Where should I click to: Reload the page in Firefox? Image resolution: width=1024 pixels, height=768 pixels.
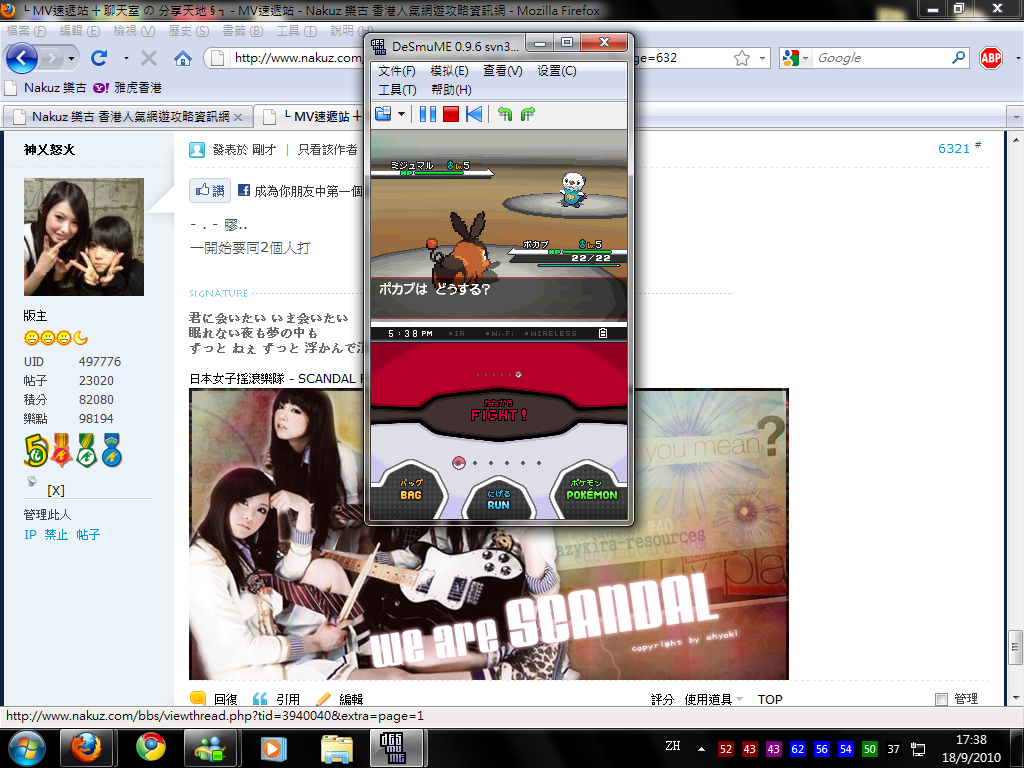[99, 58]
